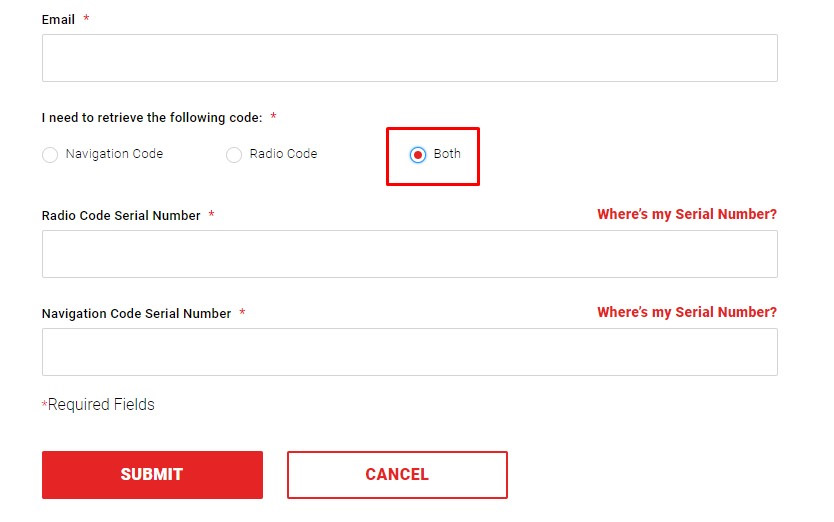The width and height of the screenshot is (834, 522).
Task: Open Where's my Serial Number link for radio code
Action: [686, 214]
